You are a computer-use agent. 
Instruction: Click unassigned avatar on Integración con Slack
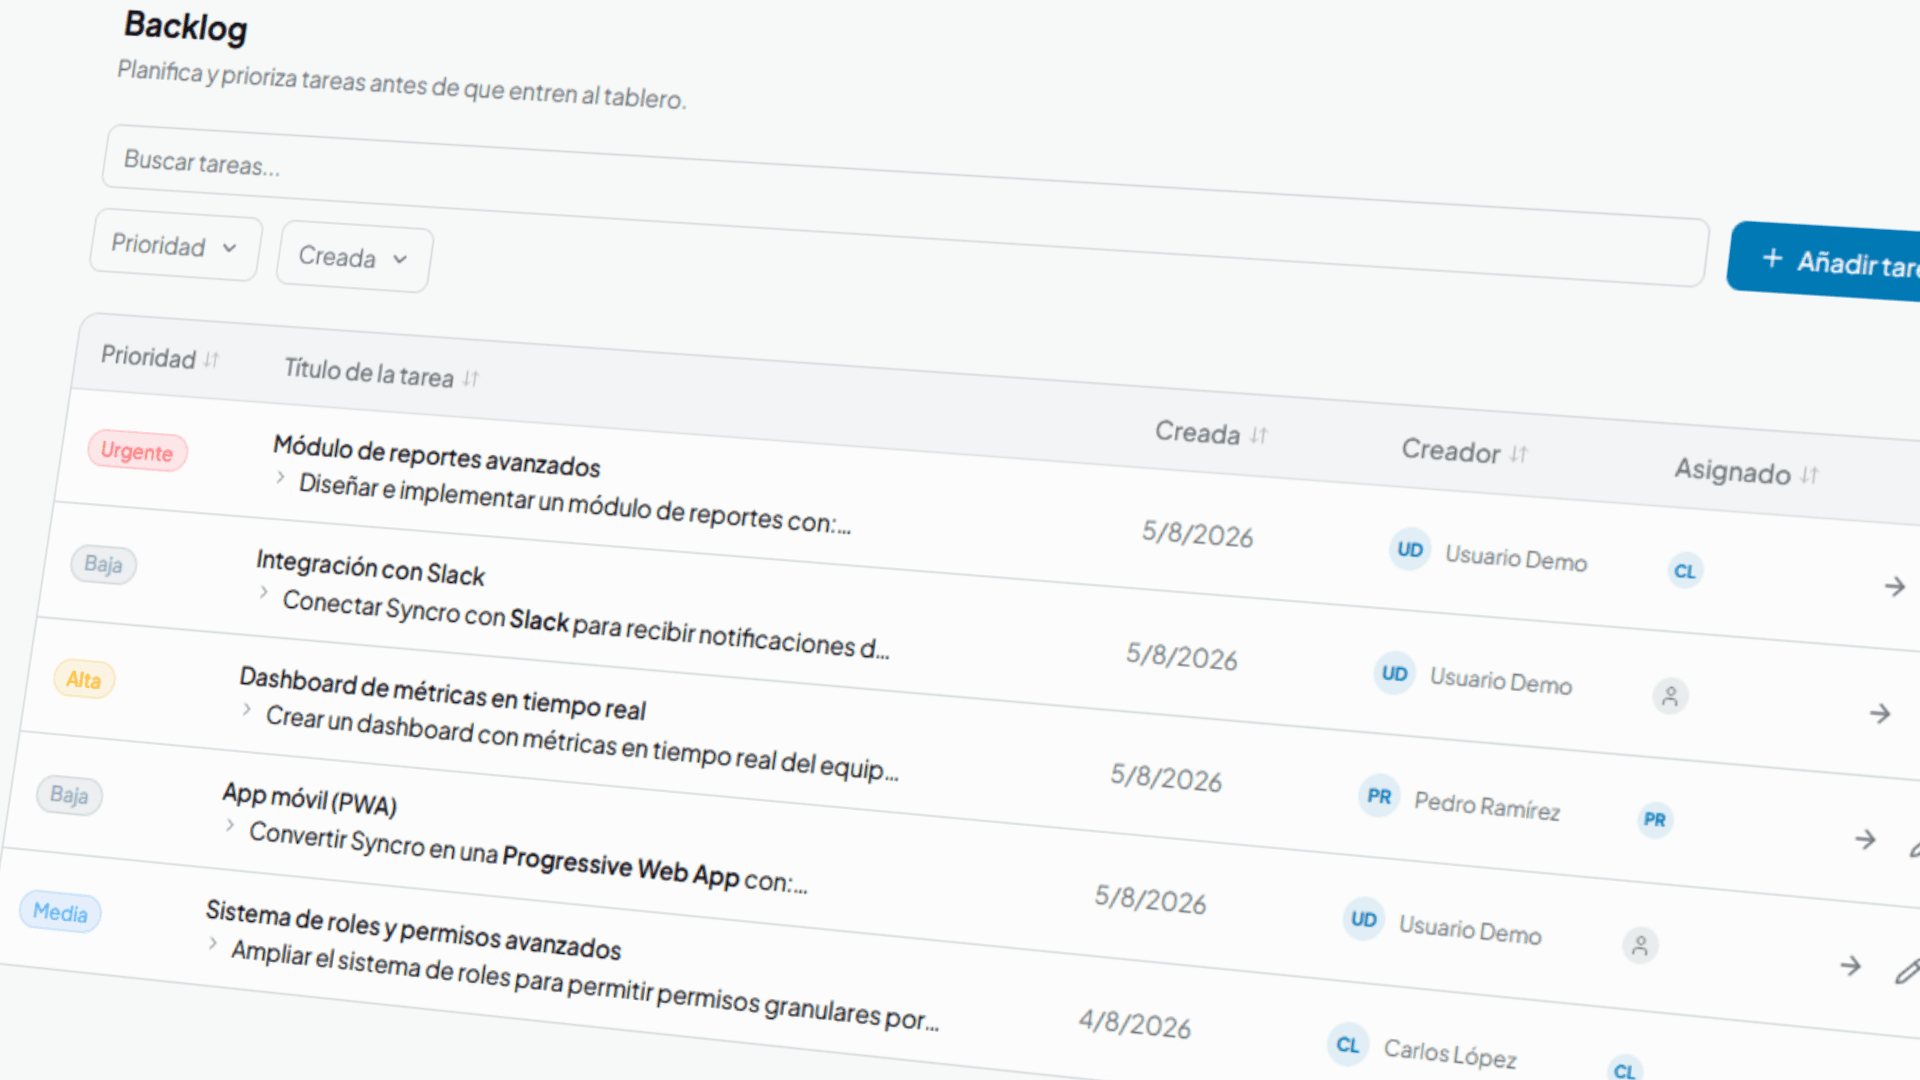pos(1670,696)
